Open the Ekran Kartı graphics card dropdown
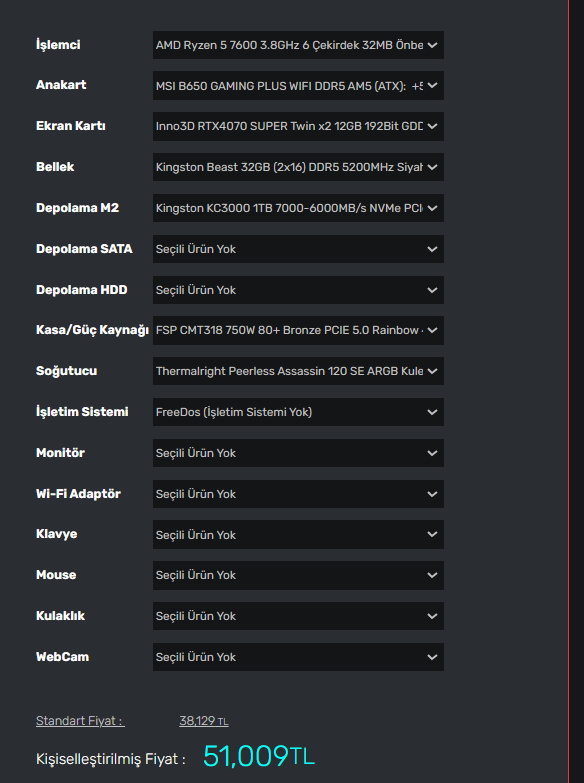The width and height of the screenshot is (584, 783). [x=298, y=126]
